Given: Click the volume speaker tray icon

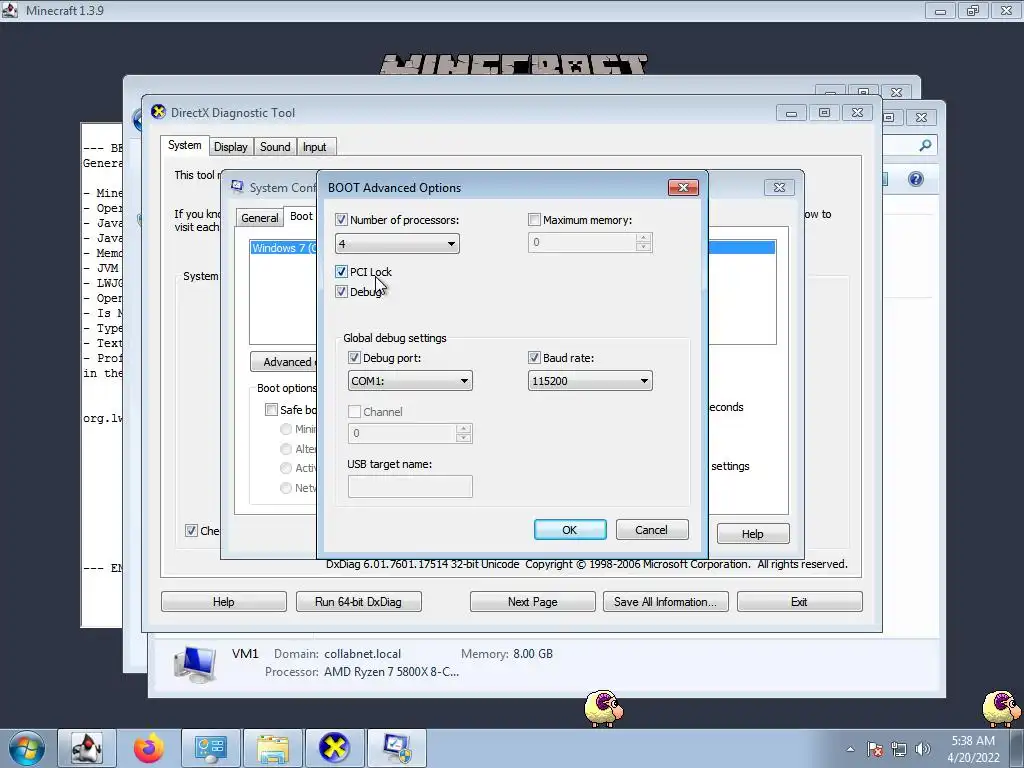Looking at the screenshot, I should pos(923,749).
